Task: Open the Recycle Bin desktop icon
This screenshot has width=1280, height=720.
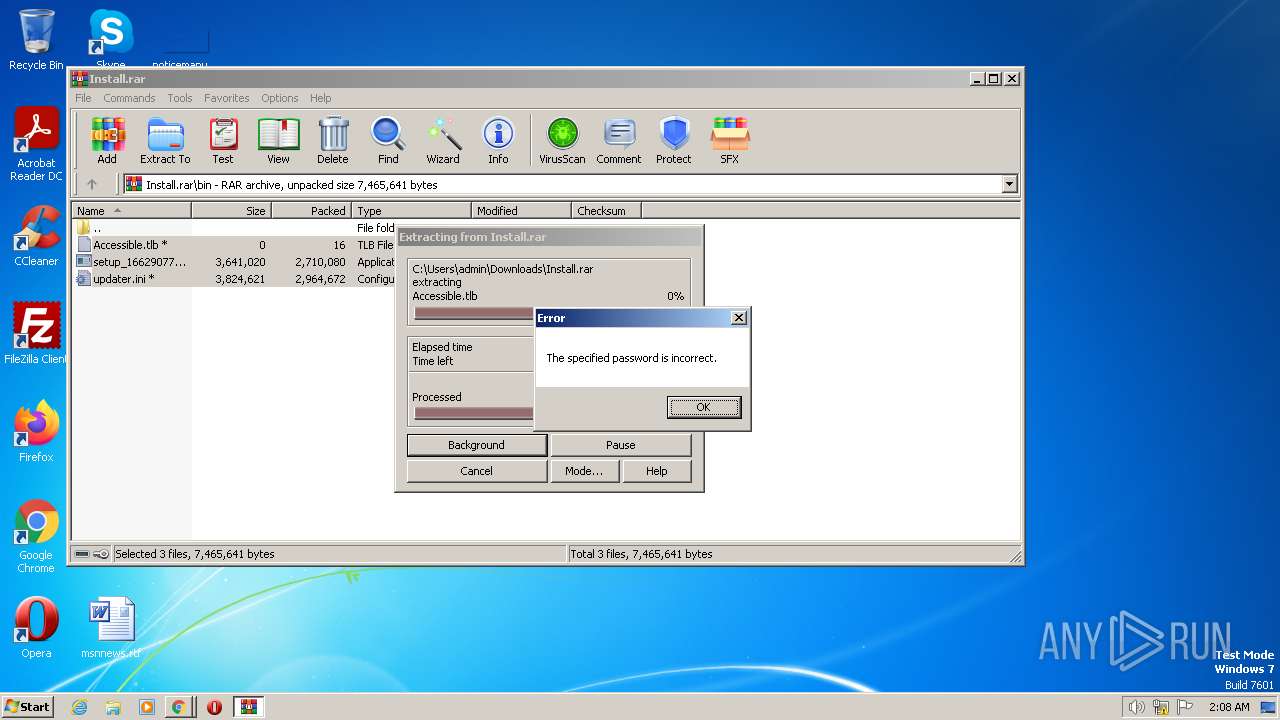Action: (36, 40)
